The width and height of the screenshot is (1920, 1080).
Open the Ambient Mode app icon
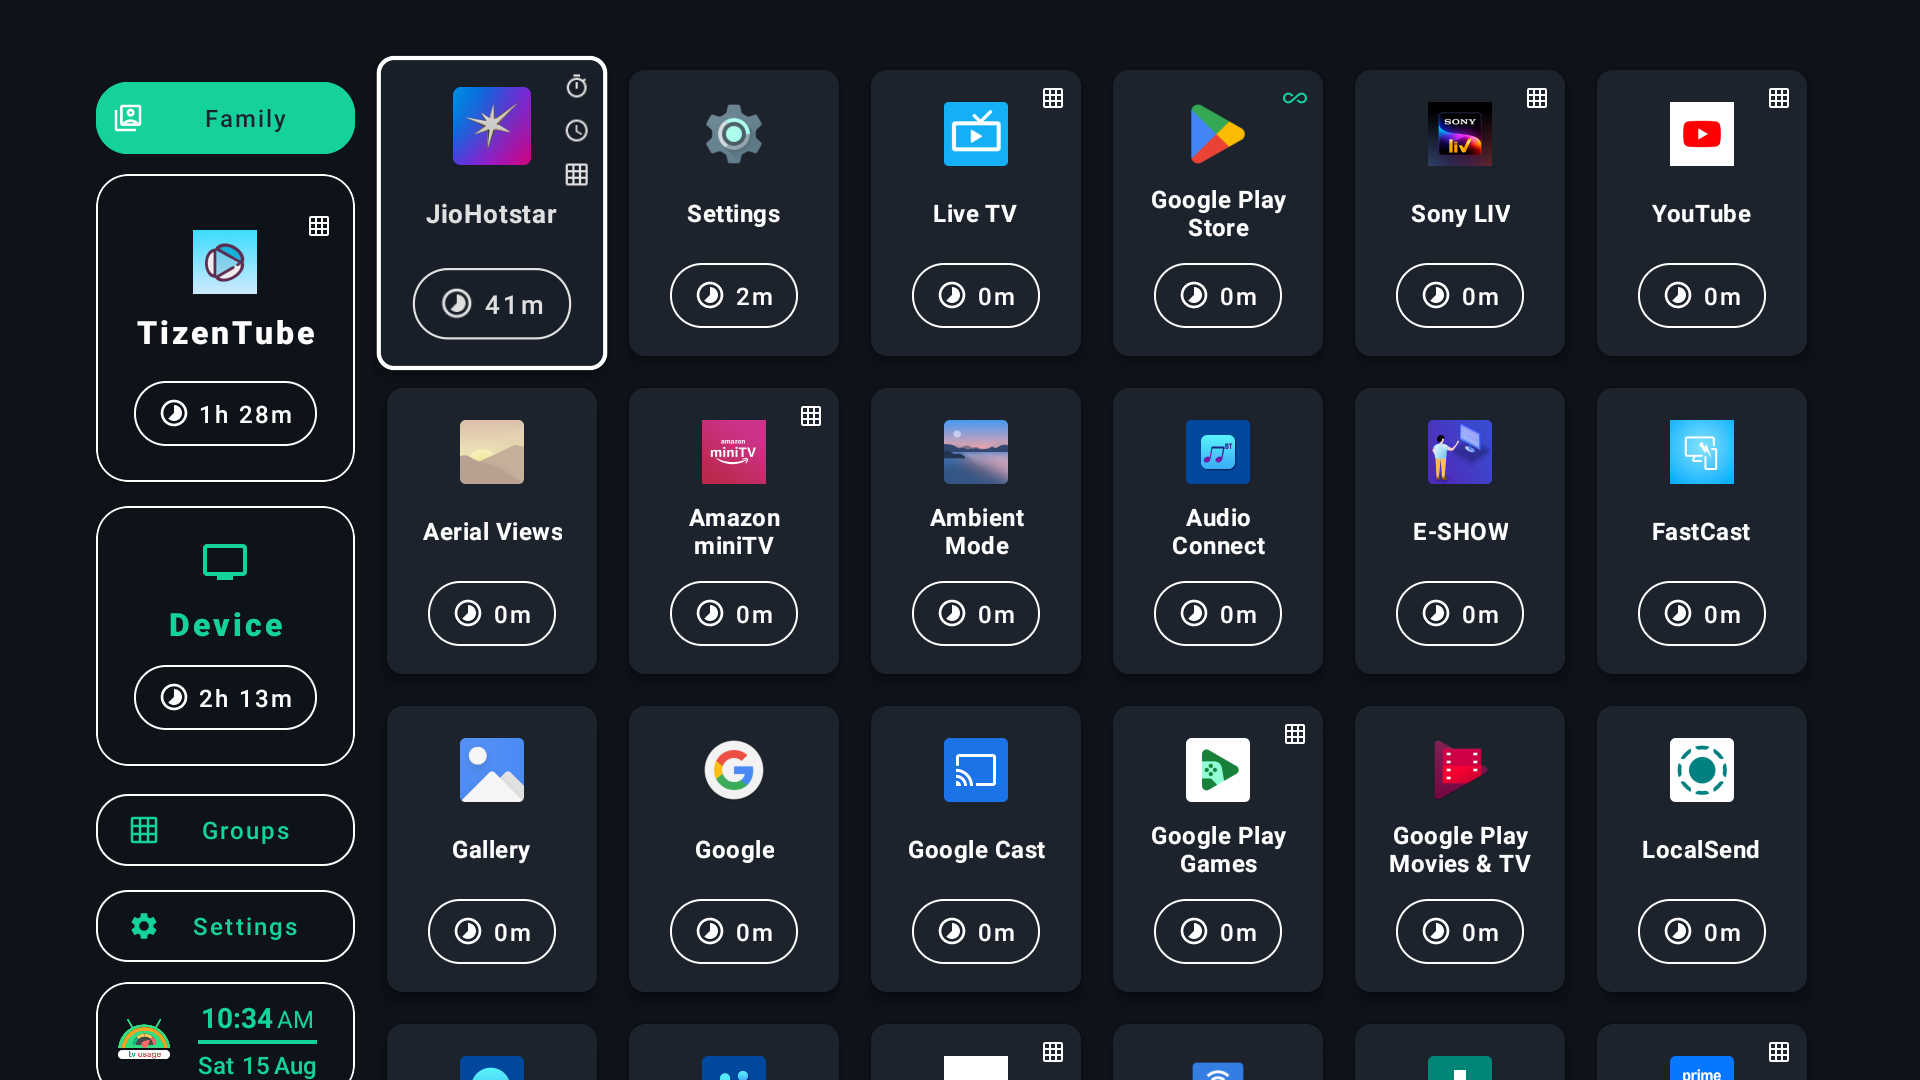[x=976, y=452]
